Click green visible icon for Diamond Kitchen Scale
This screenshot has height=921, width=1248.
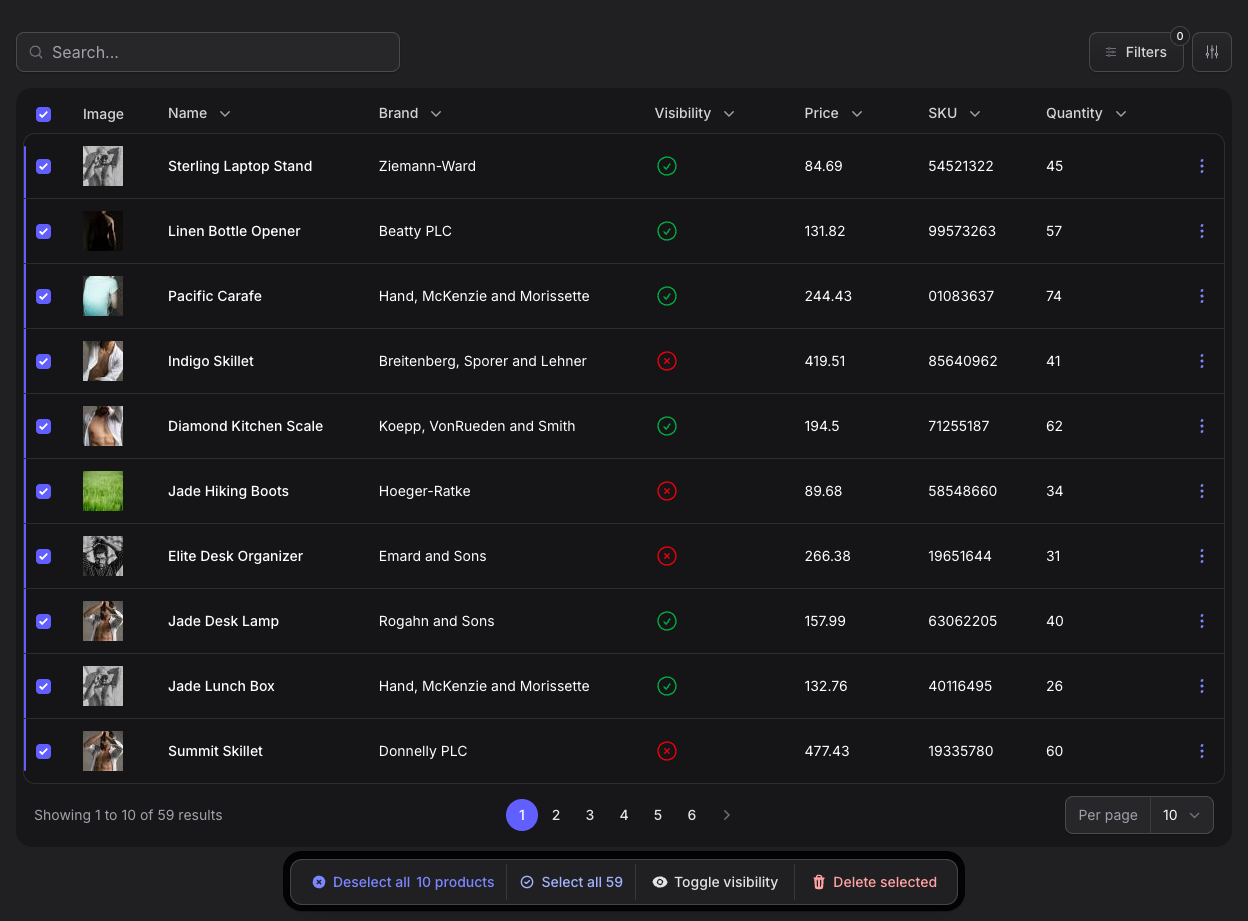[667, 426]
